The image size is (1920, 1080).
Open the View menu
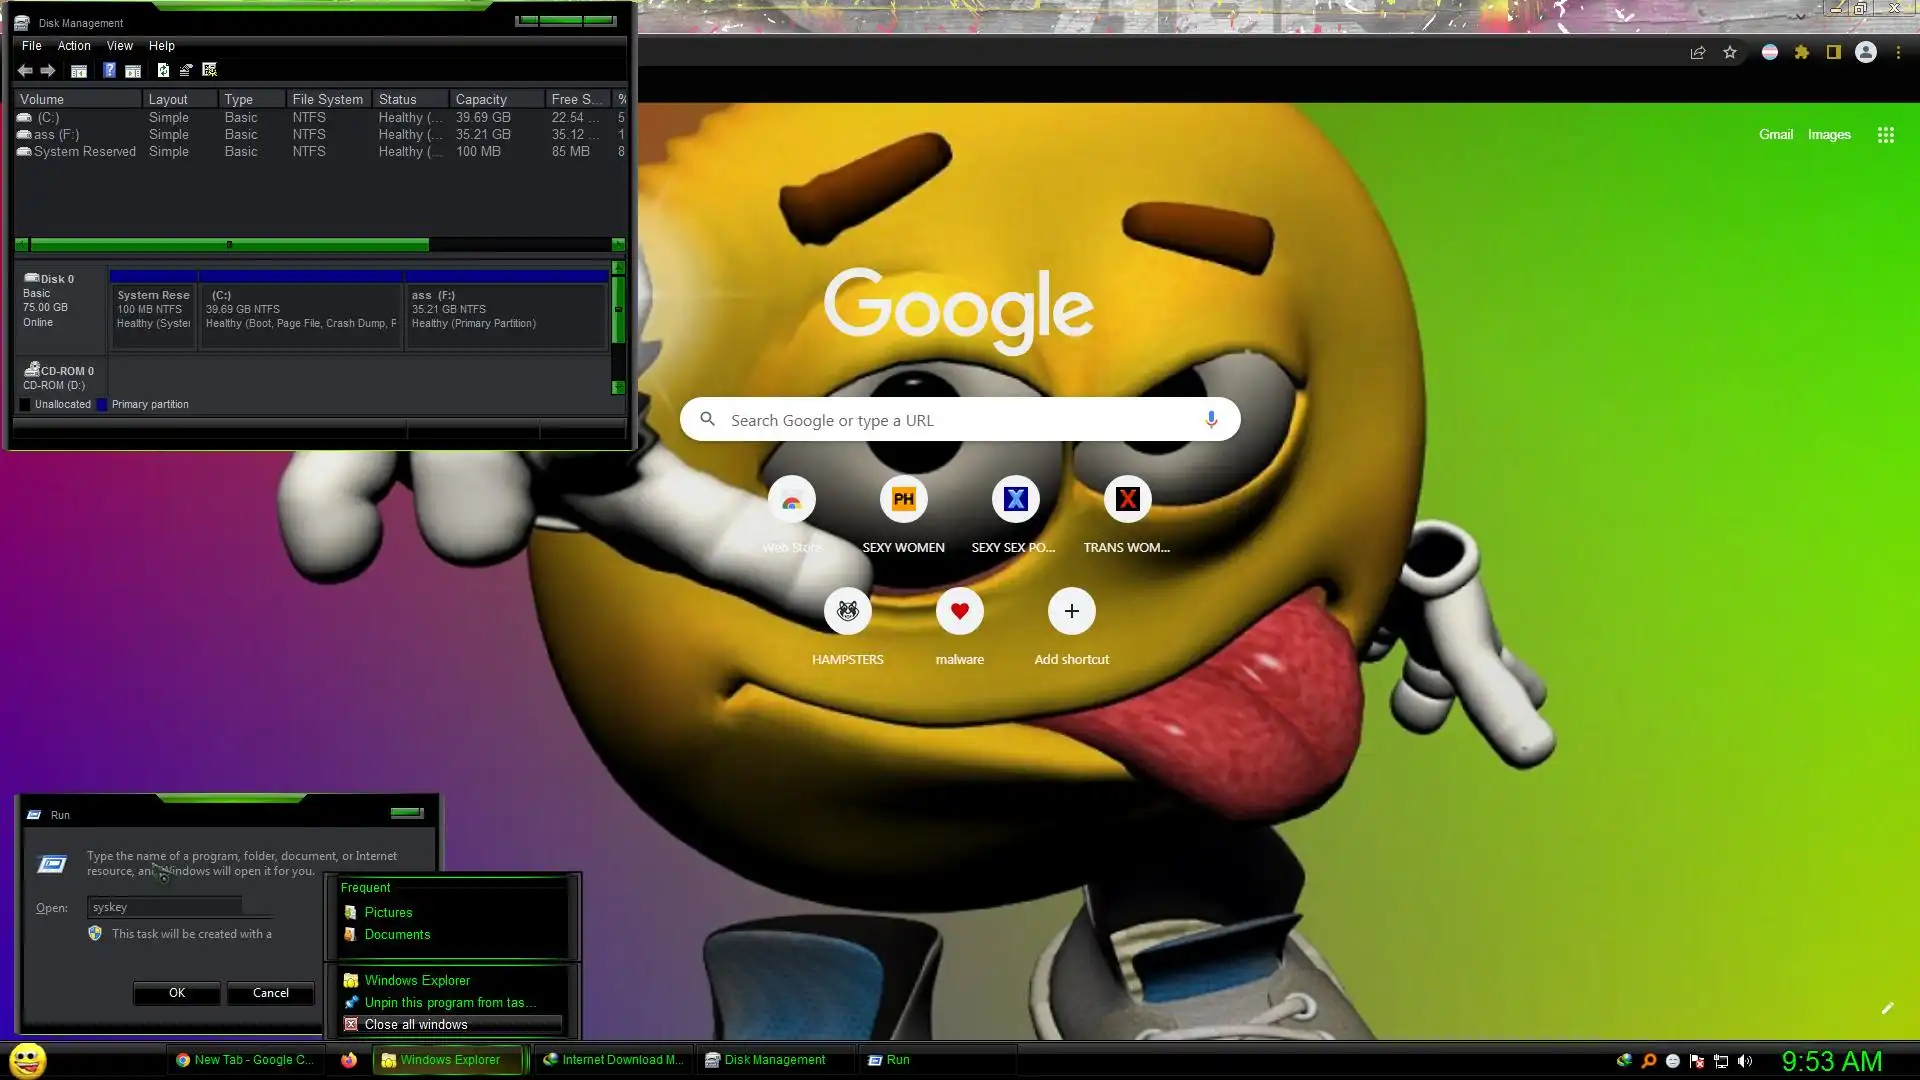tap(120, 46)
